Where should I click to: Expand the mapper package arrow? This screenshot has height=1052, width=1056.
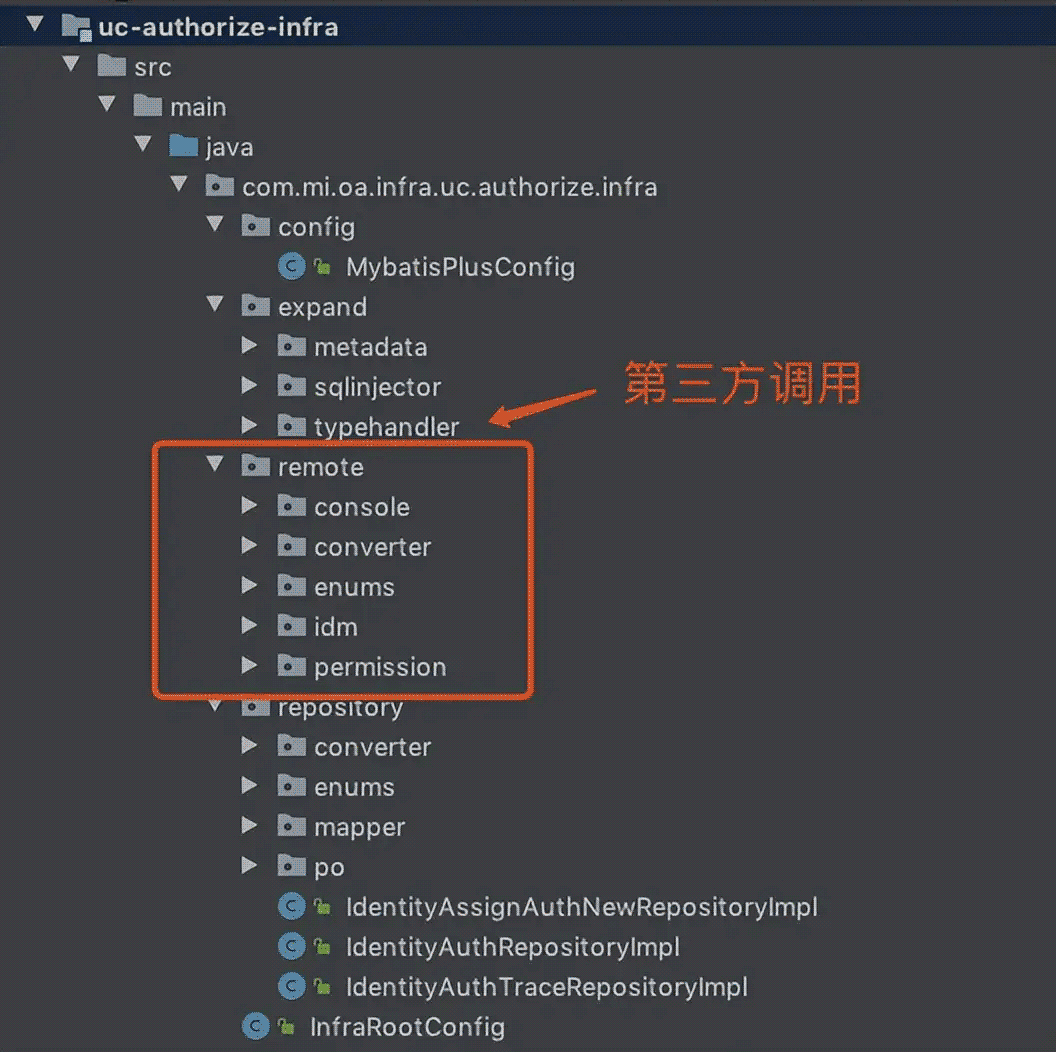tap(249, 825)
